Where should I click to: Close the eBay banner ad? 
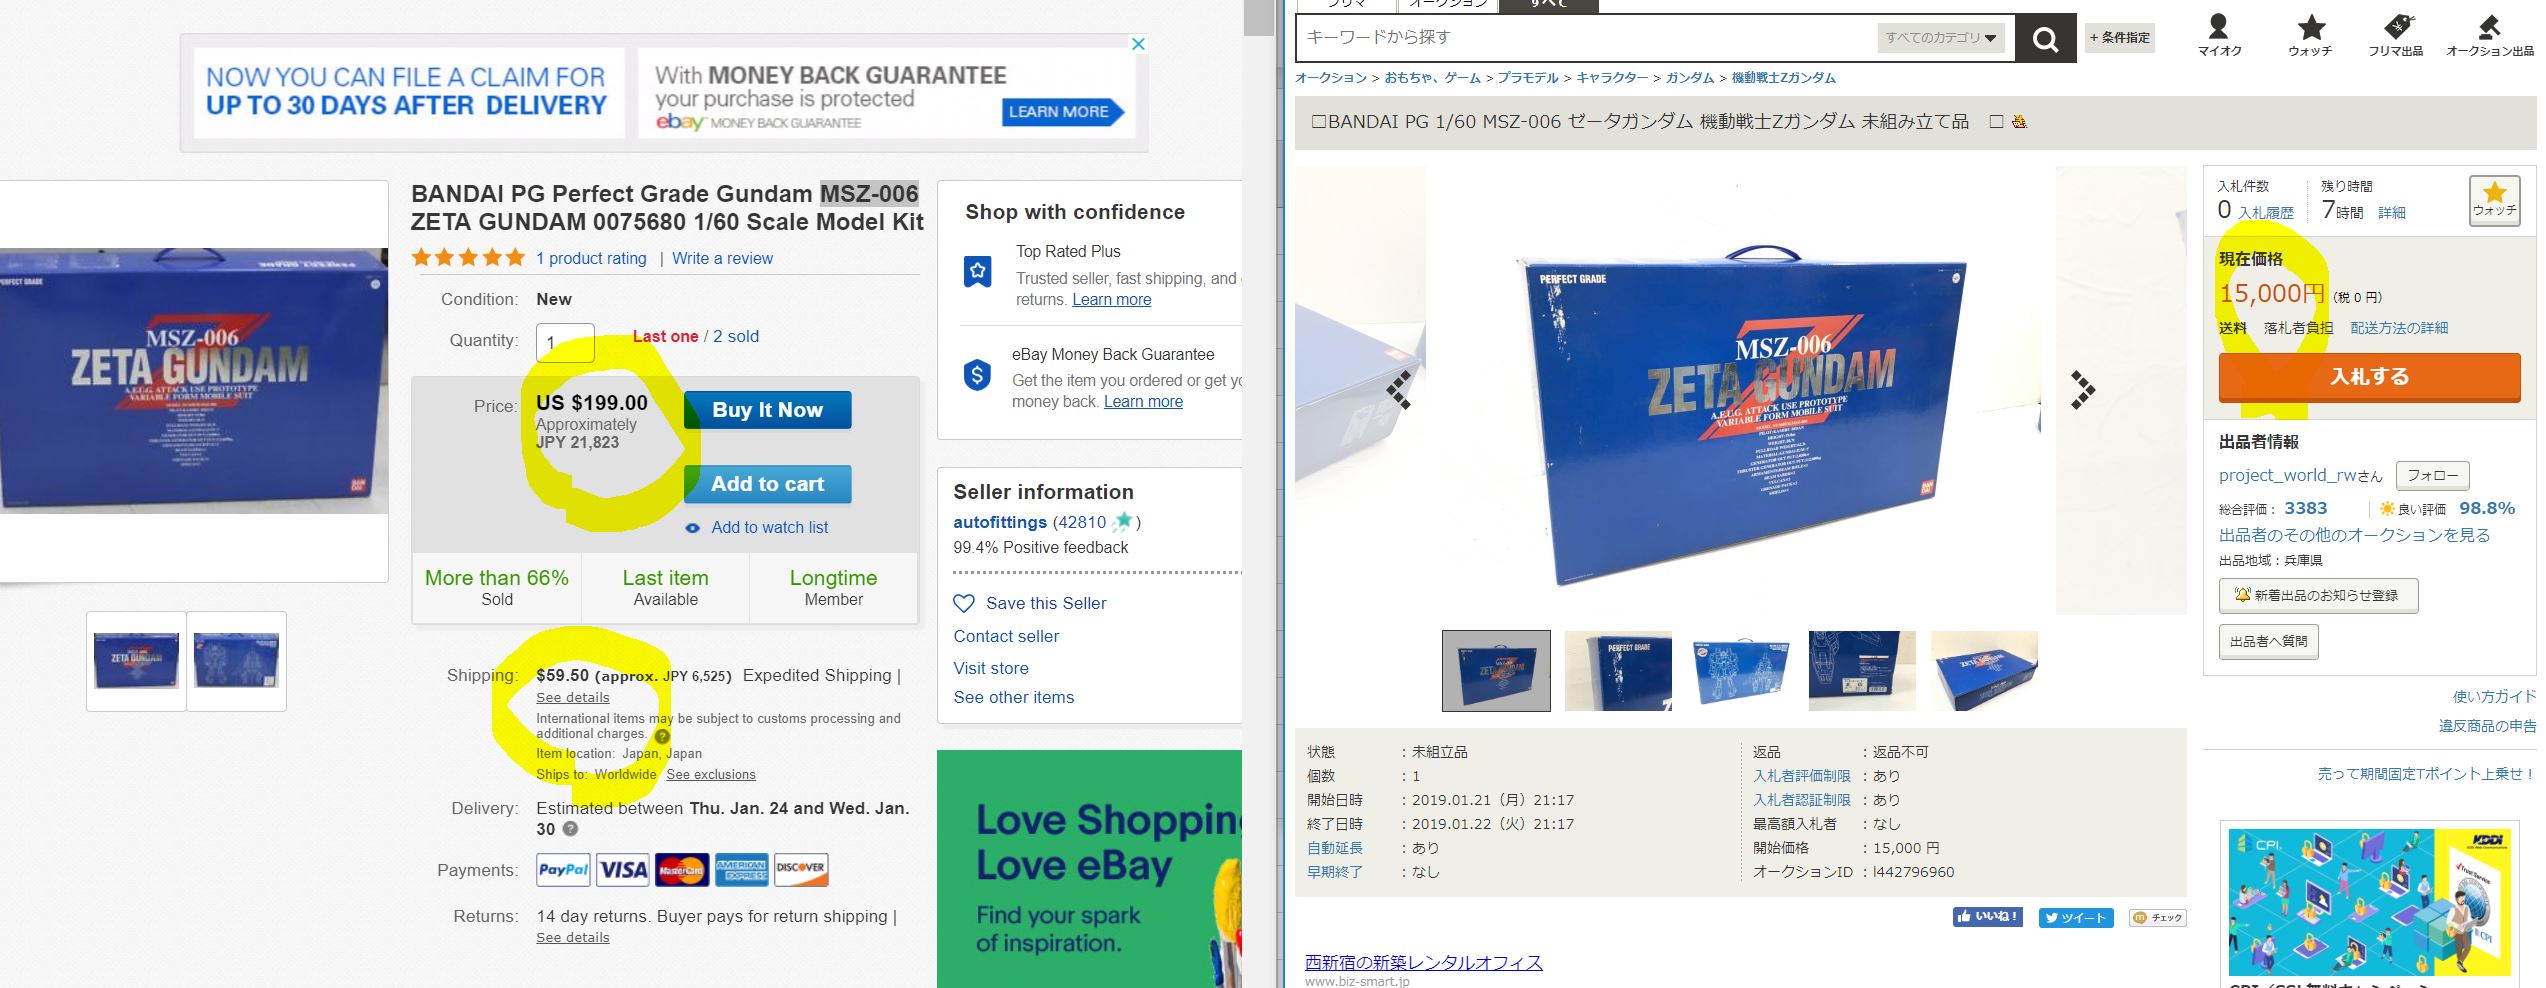click(x=1138, y=44)
